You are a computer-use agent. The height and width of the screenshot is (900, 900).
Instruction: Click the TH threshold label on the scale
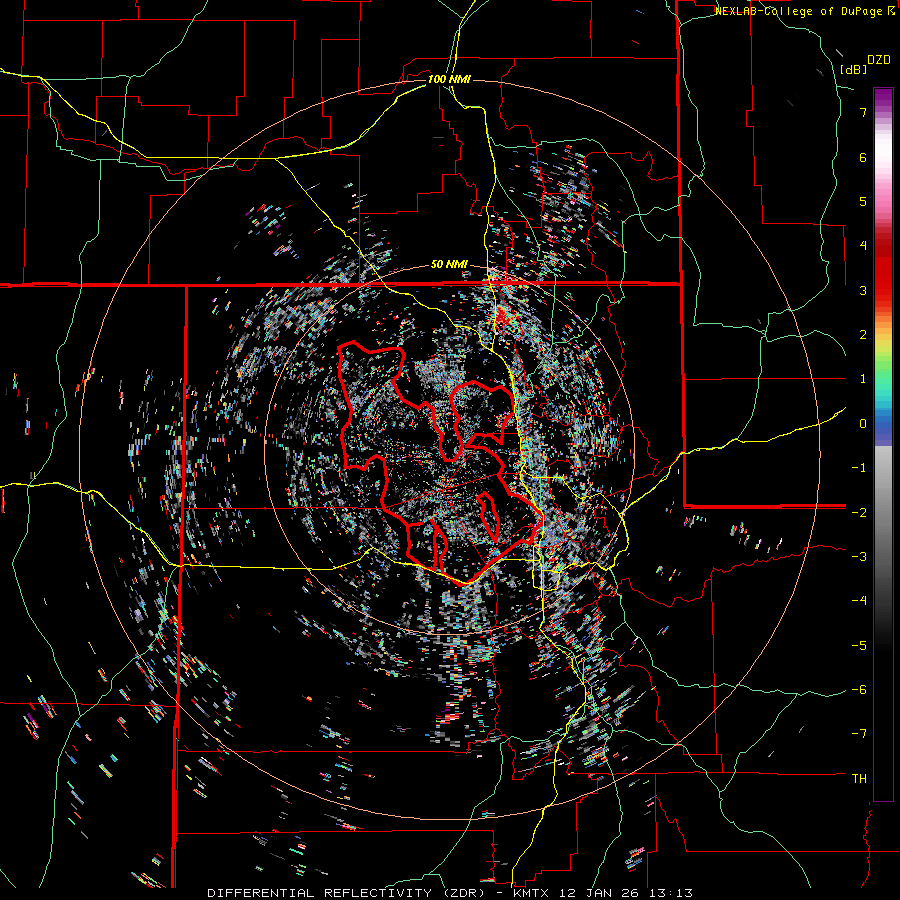point(859,779)
